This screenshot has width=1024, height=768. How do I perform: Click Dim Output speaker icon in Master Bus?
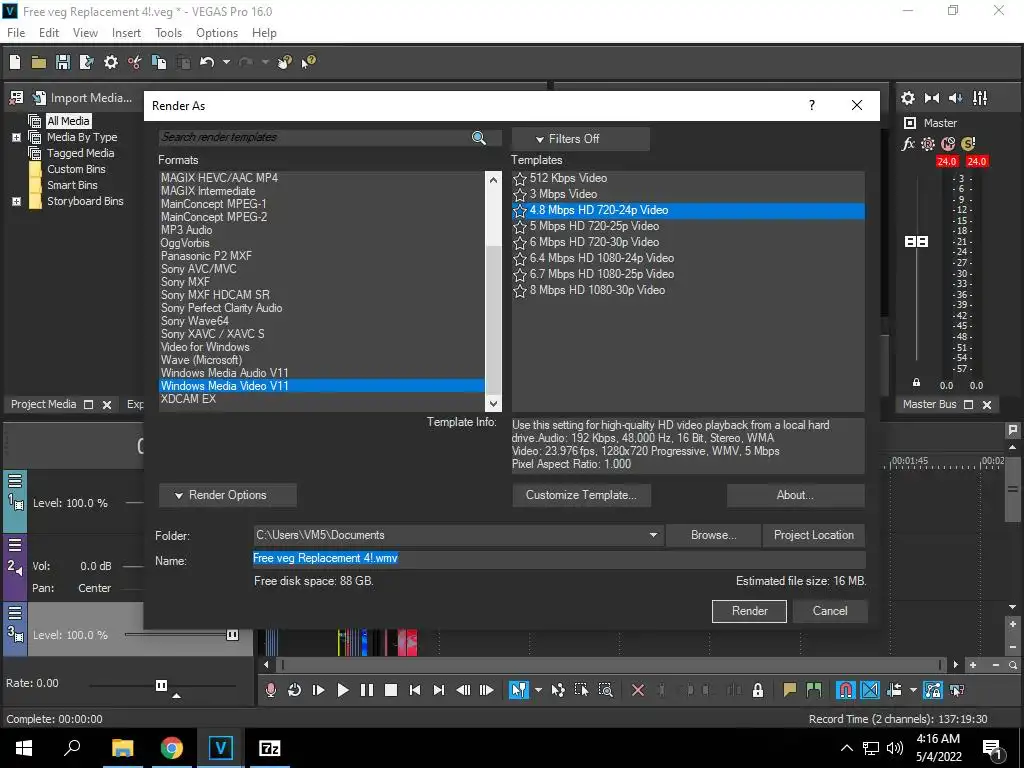point(955,98)
